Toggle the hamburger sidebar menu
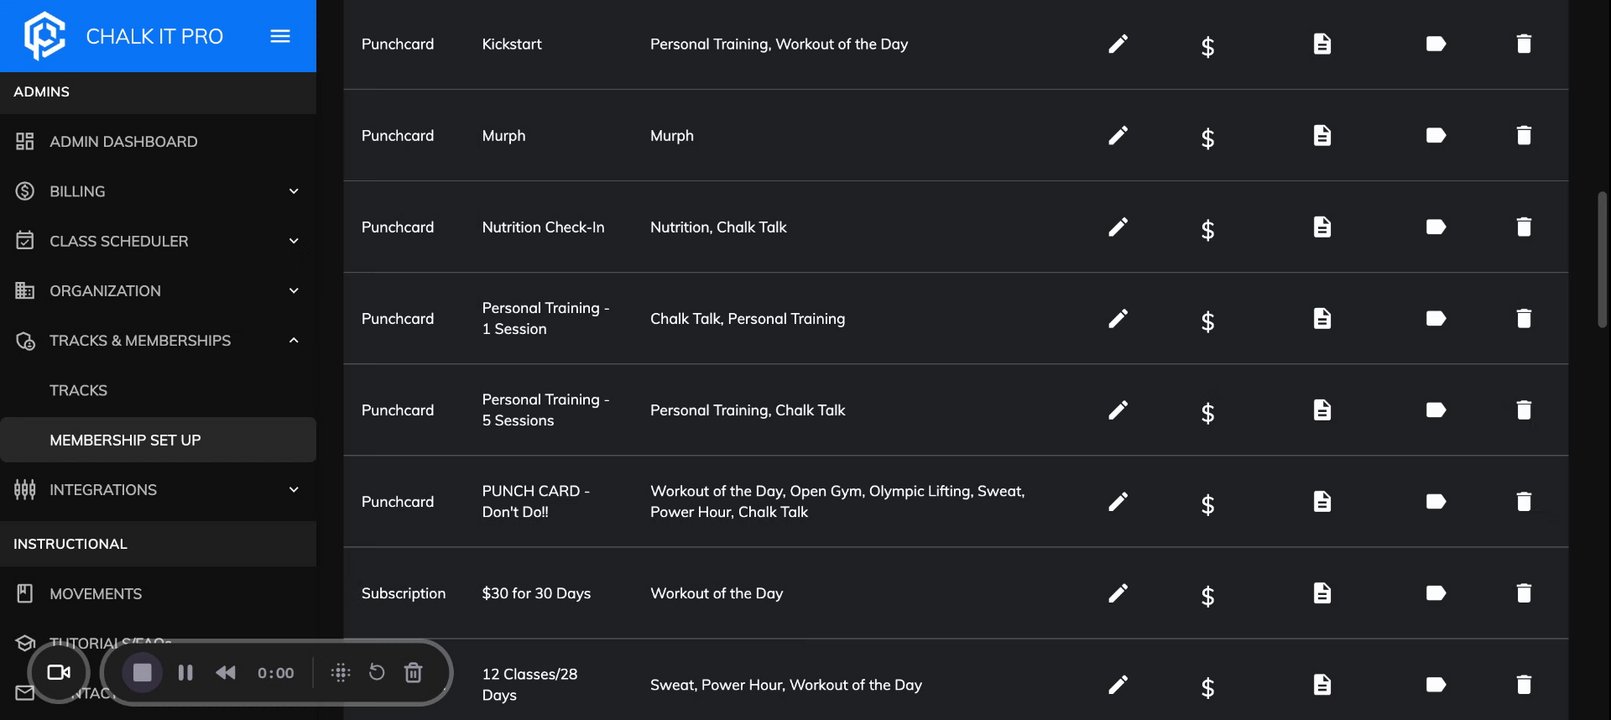1611x720 pixels. pos(280,36)
